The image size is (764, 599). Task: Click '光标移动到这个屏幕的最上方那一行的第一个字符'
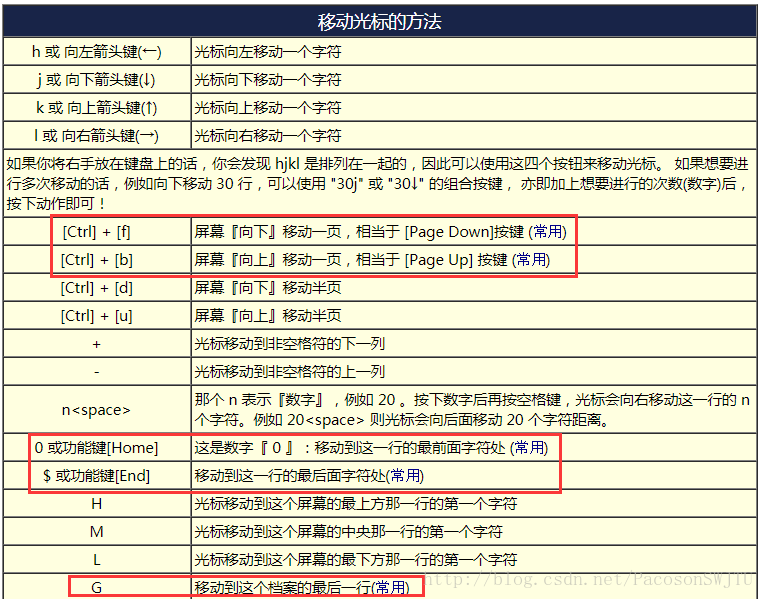(356, 503)
